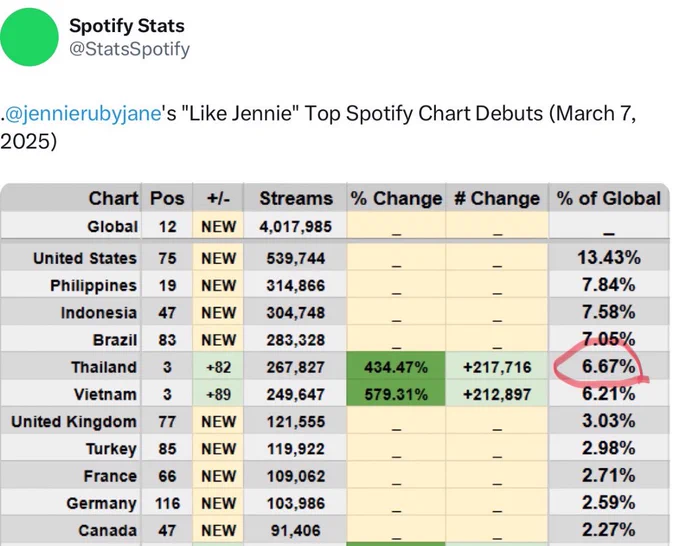Click the 434.47% change cell

tap(396, 367)
